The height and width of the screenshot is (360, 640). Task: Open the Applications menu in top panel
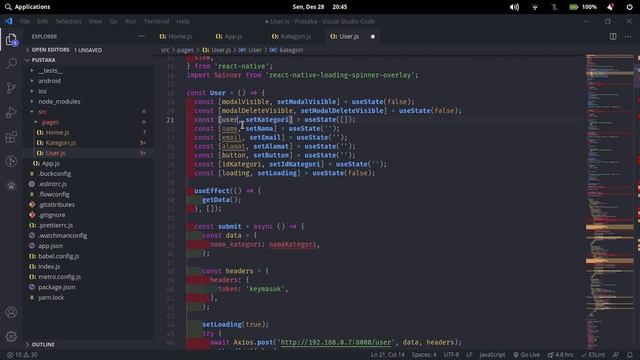click(27, 7)
